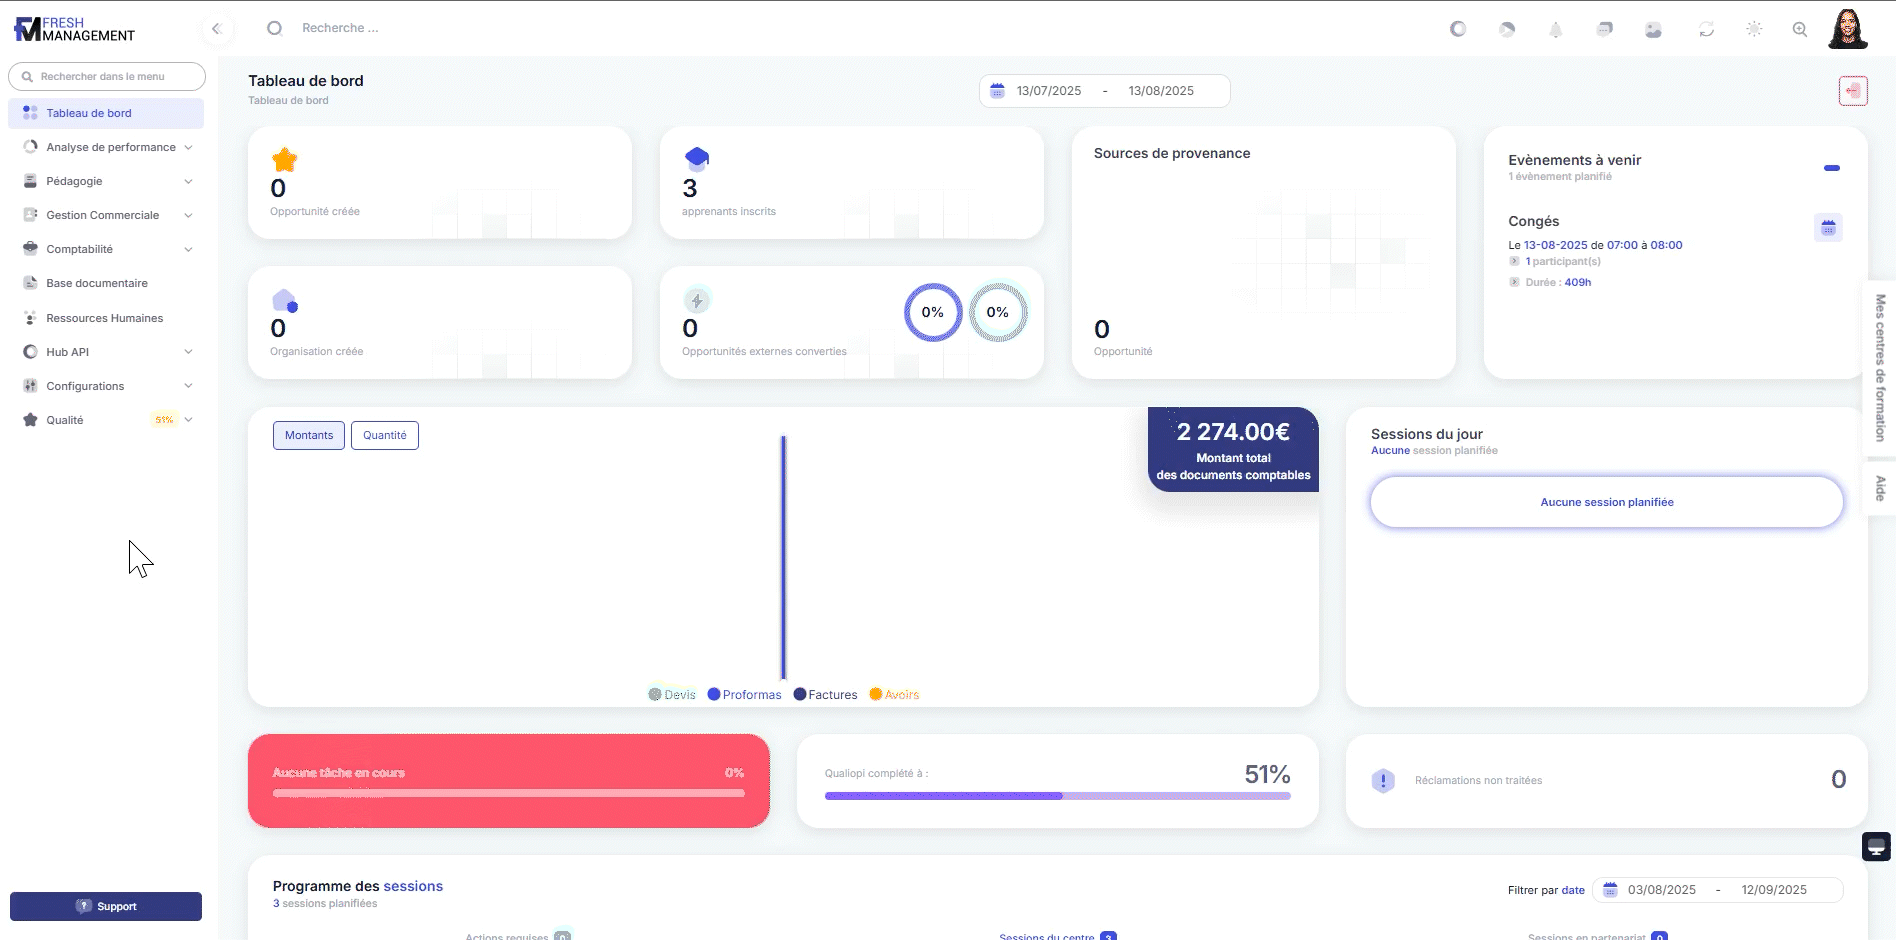Click the Support button
Image resolution: width=1896 pixels, height=940 pixels.
coord(106,906)
